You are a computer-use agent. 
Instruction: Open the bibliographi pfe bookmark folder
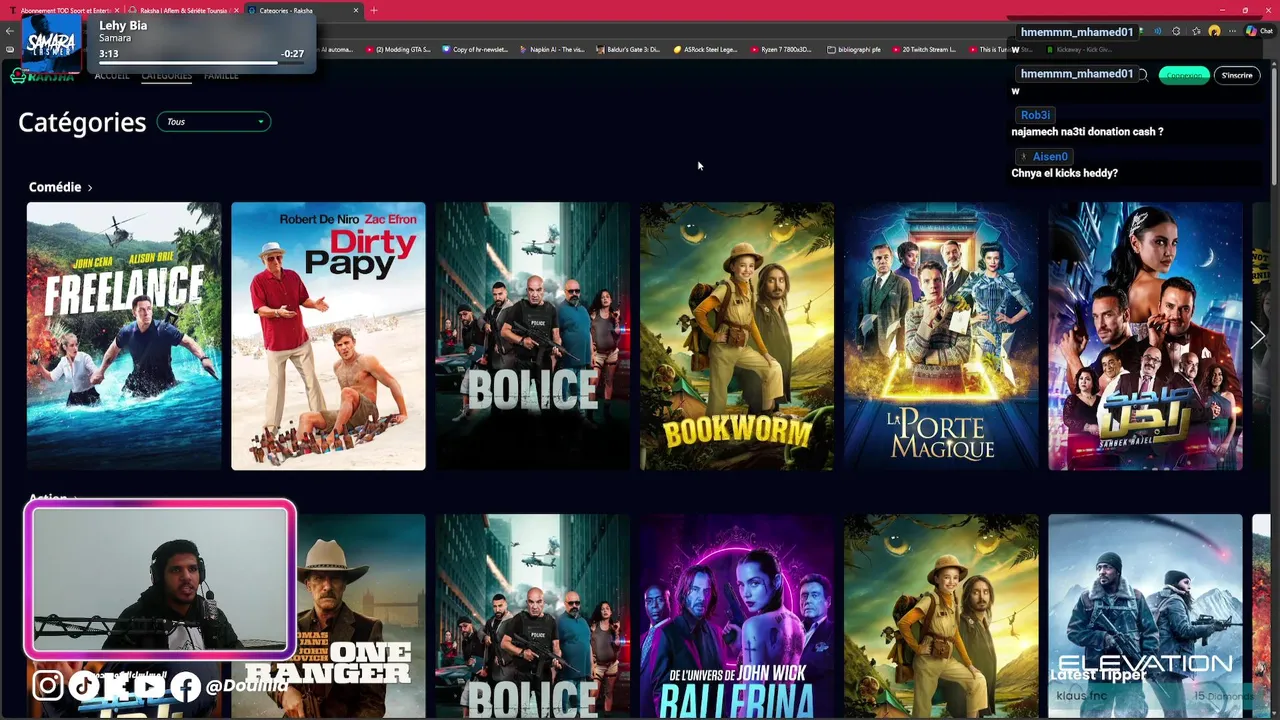point(854,49)
